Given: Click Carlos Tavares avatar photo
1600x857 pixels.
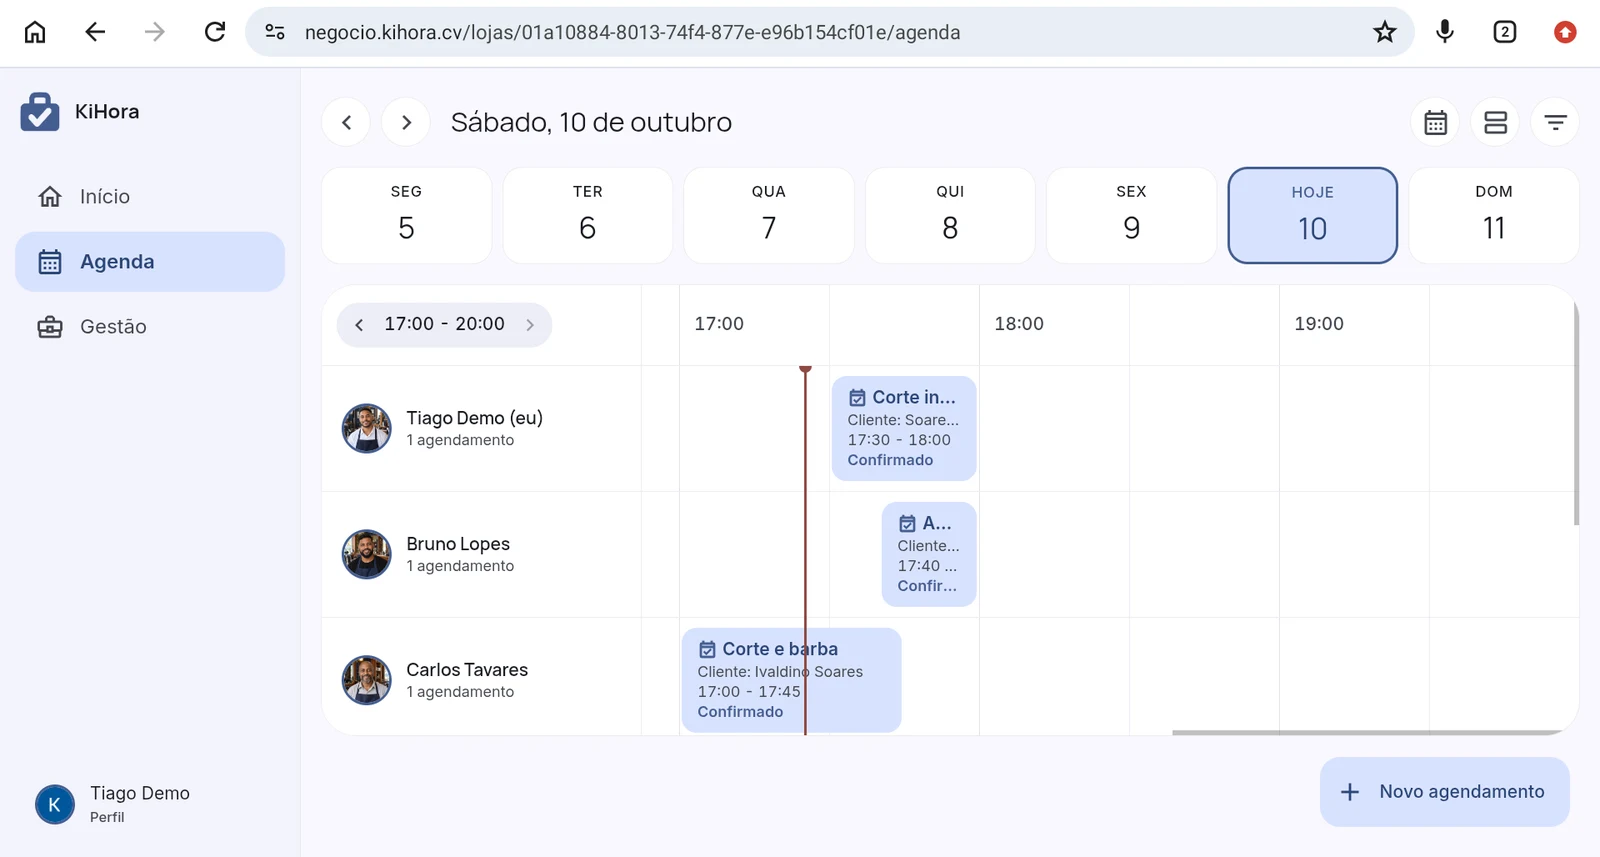Looking at the screenshot, I should coord(367,680).
